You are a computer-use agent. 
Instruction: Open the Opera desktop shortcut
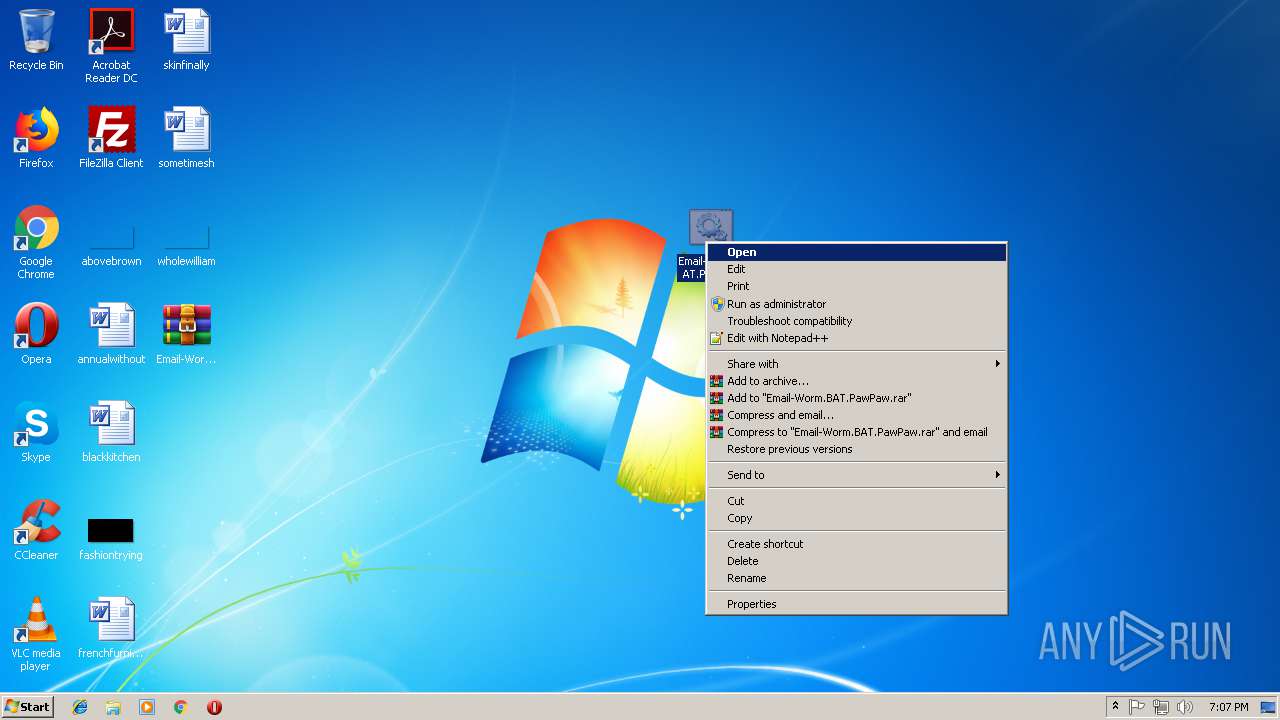pyautogui.click(x=36, y=334)
